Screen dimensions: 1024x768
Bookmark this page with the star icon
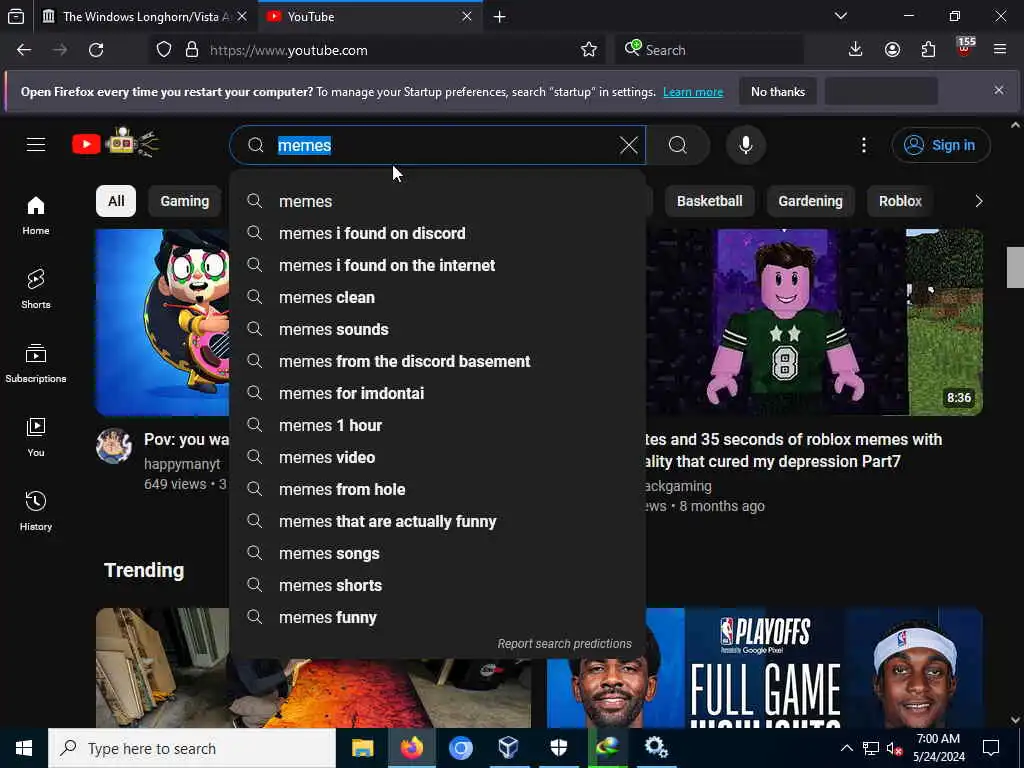tap(588, 50)
